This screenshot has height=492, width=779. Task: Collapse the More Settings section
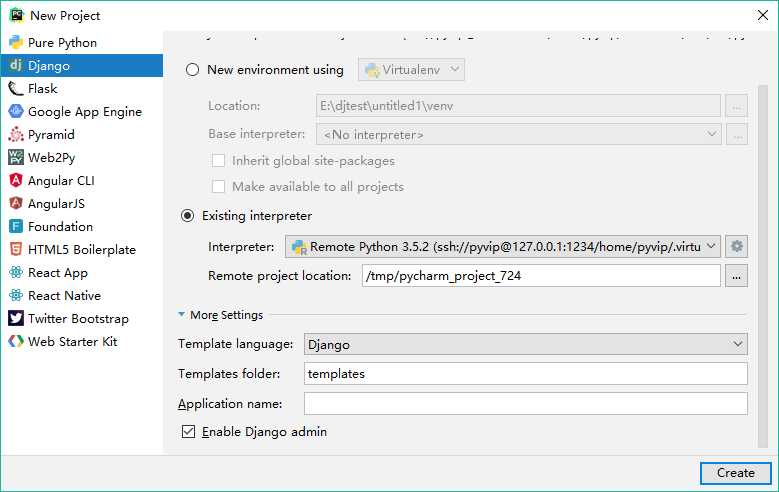(x=182, y=315)
